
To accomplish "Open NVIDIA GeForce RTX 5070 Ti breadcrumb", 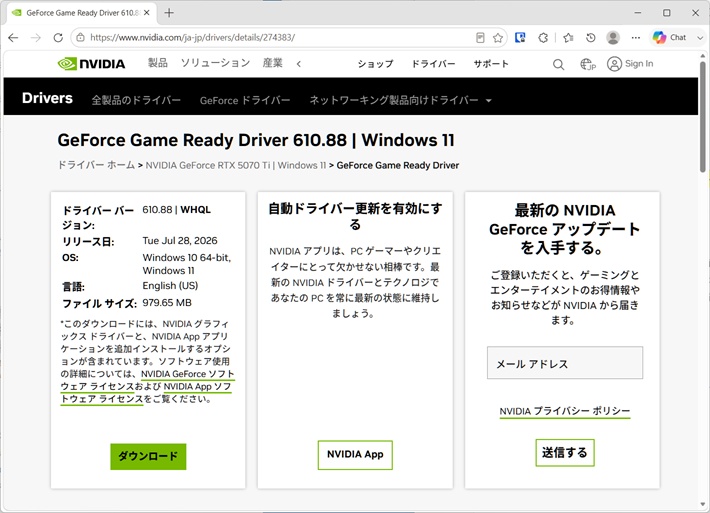I will (x=235, y=165).
